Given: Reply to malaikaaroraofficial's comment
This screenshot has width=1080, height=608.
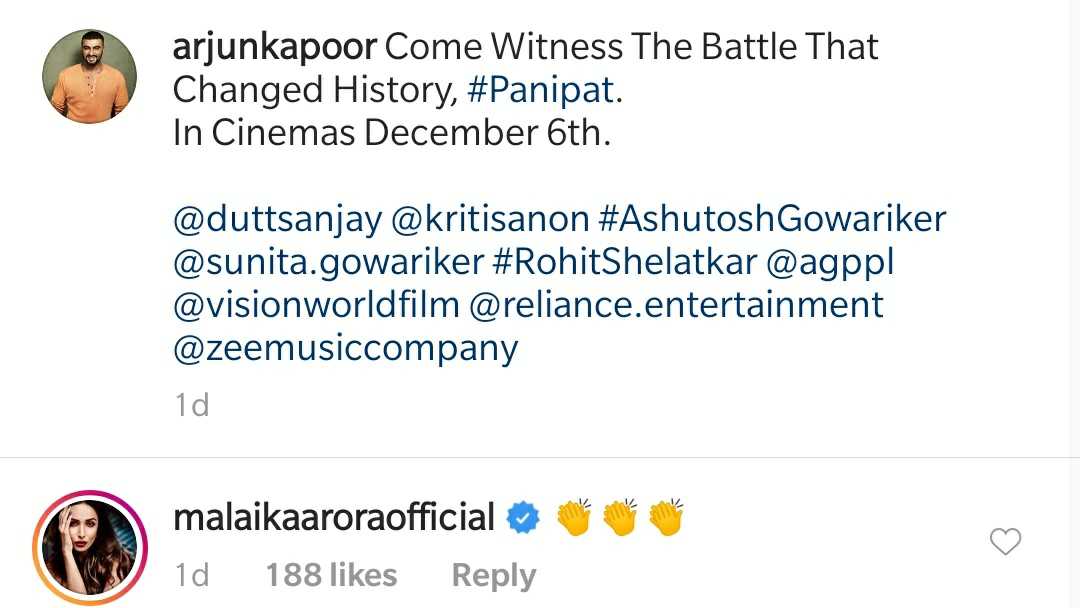Looking at the screenshot, I should pyautogui.click(x=493, y=575).
